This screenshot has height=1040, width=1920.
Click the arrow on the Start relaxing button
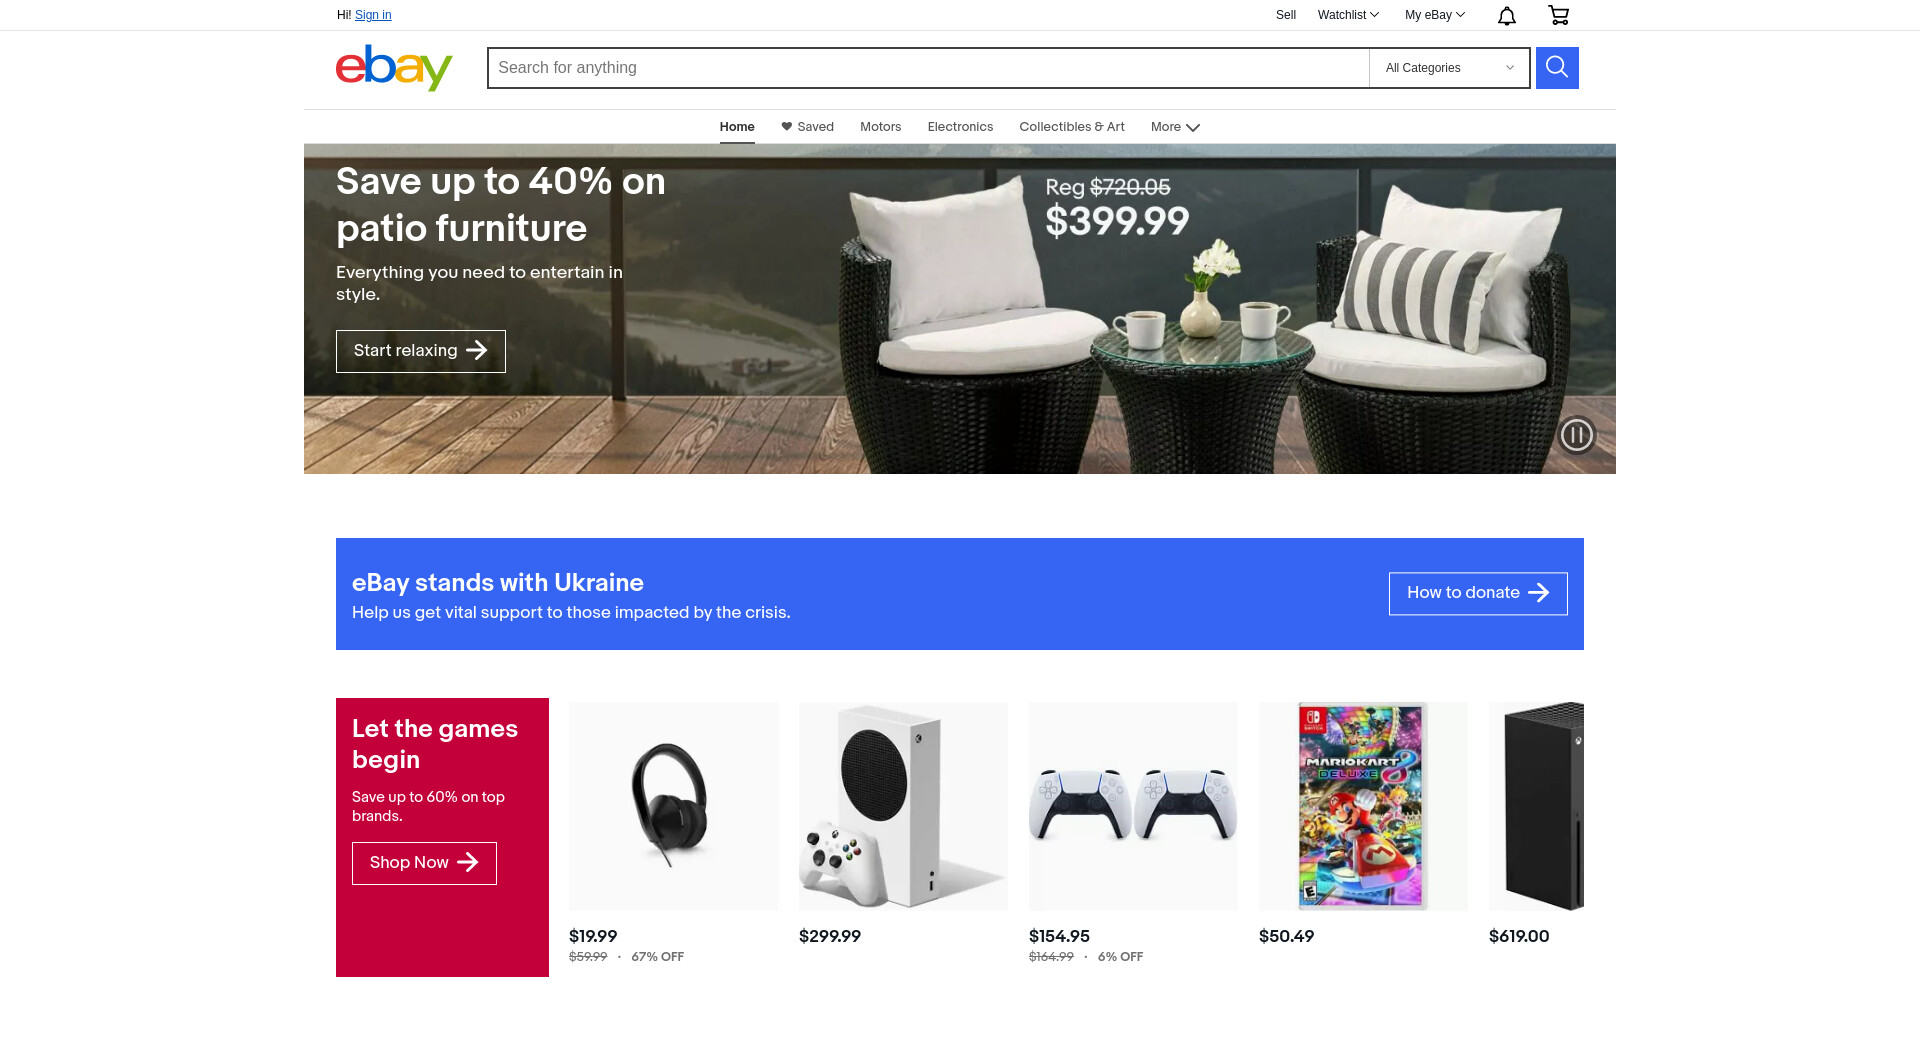[x=477, y=350]
